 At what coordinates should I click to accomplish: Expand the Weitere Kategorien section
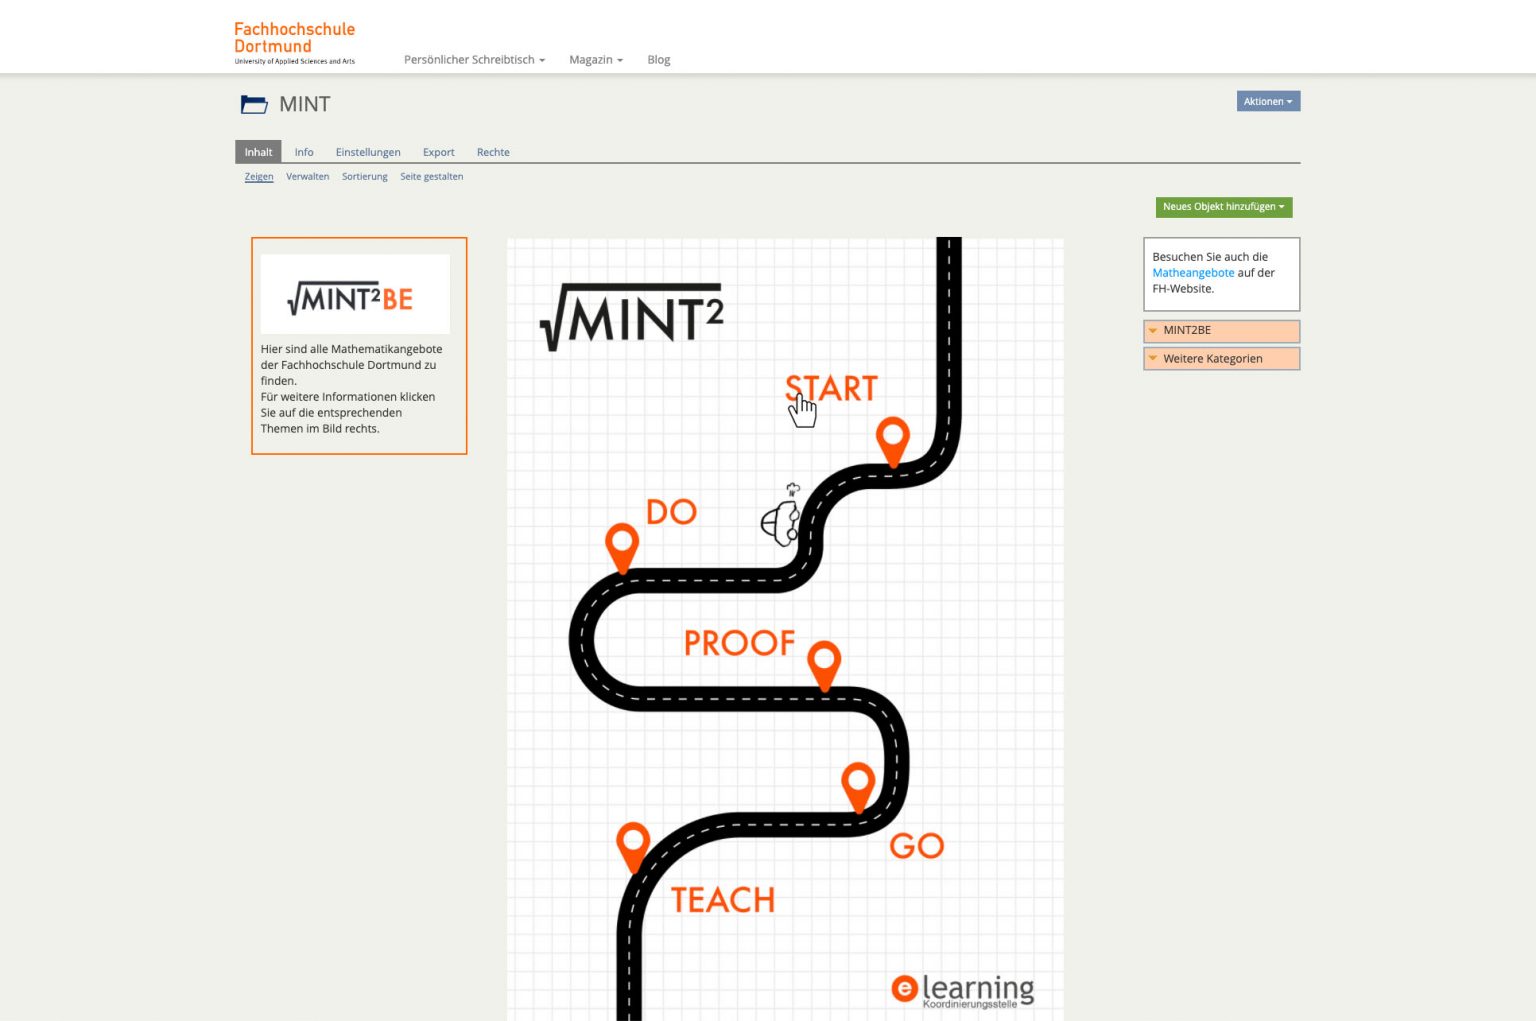tap(1212, 358)
